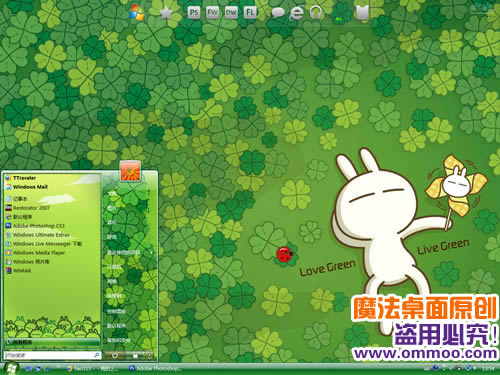Open Internet Explorer from the dock
The width and height of the screenshot is (500, 375).
(x=297, y=13)
